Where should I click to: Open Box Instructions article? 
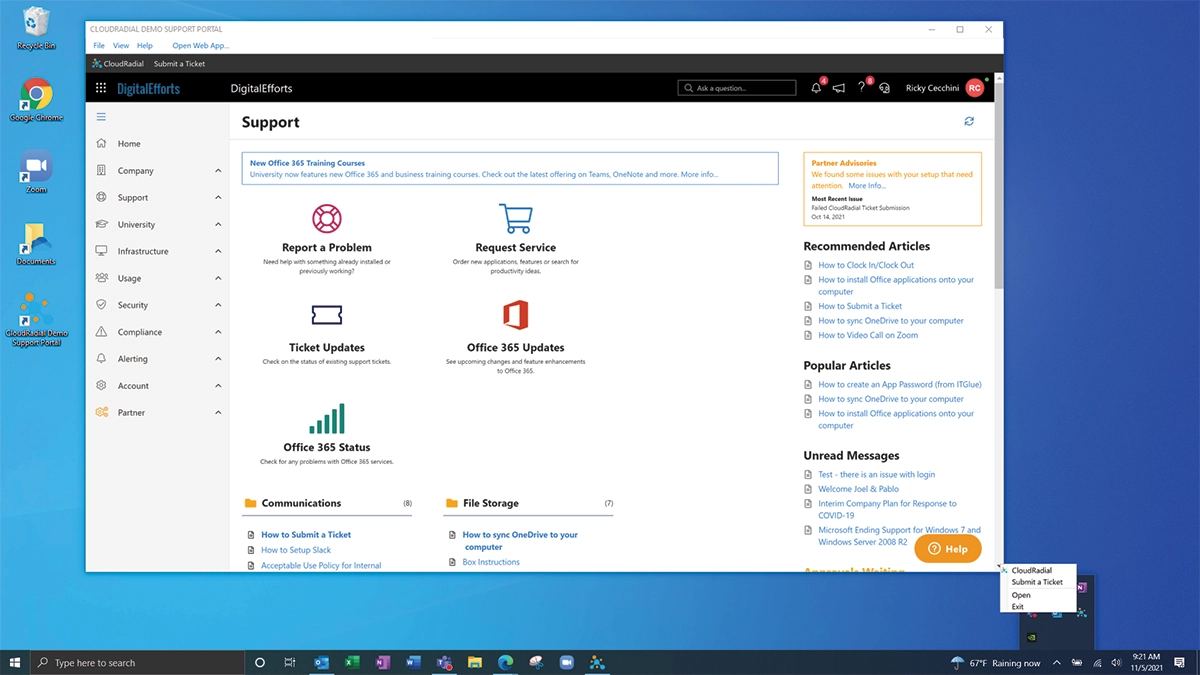click(491, 562)
